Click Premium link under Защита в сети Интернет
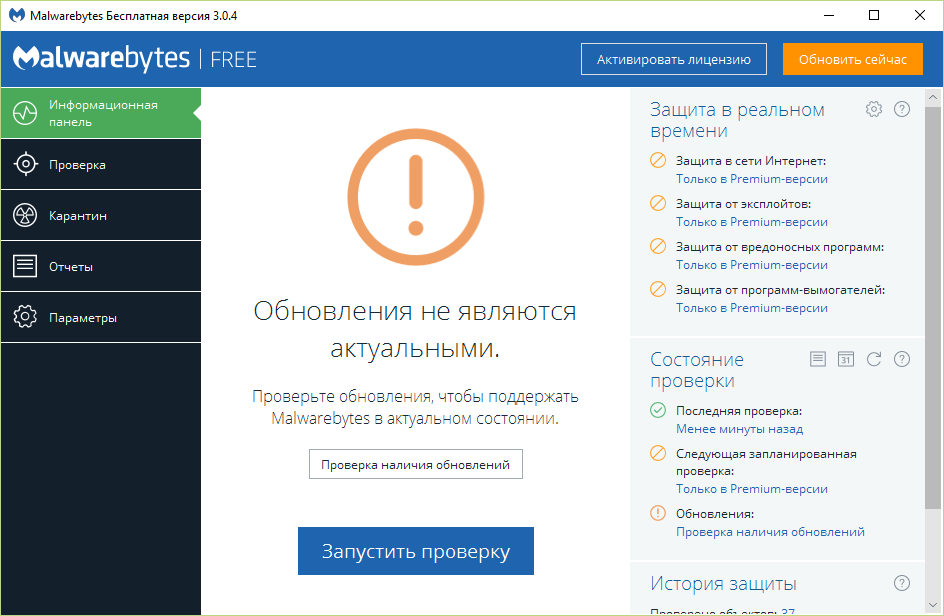Image resolution: width=944 pixels, height=616 pixels. point(751,179)
